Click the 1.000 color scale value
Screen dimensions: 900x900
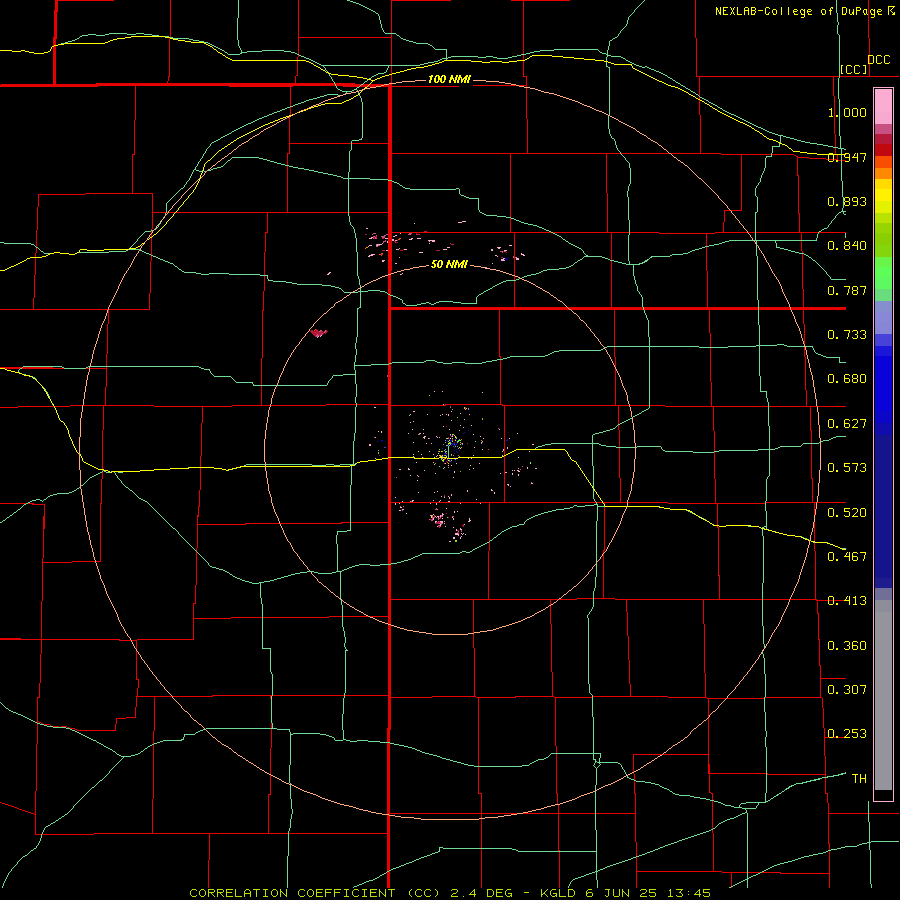(x=847, y=112)
